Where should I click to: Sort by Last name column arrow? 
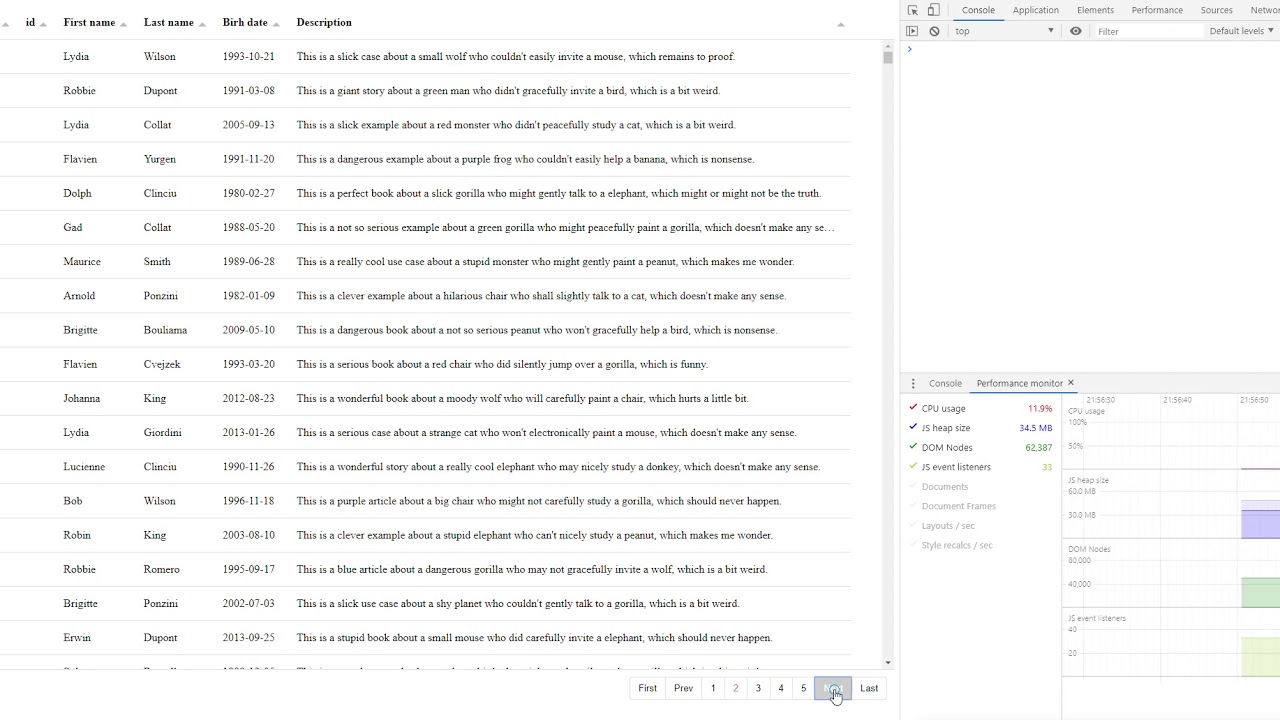point(202,23)
